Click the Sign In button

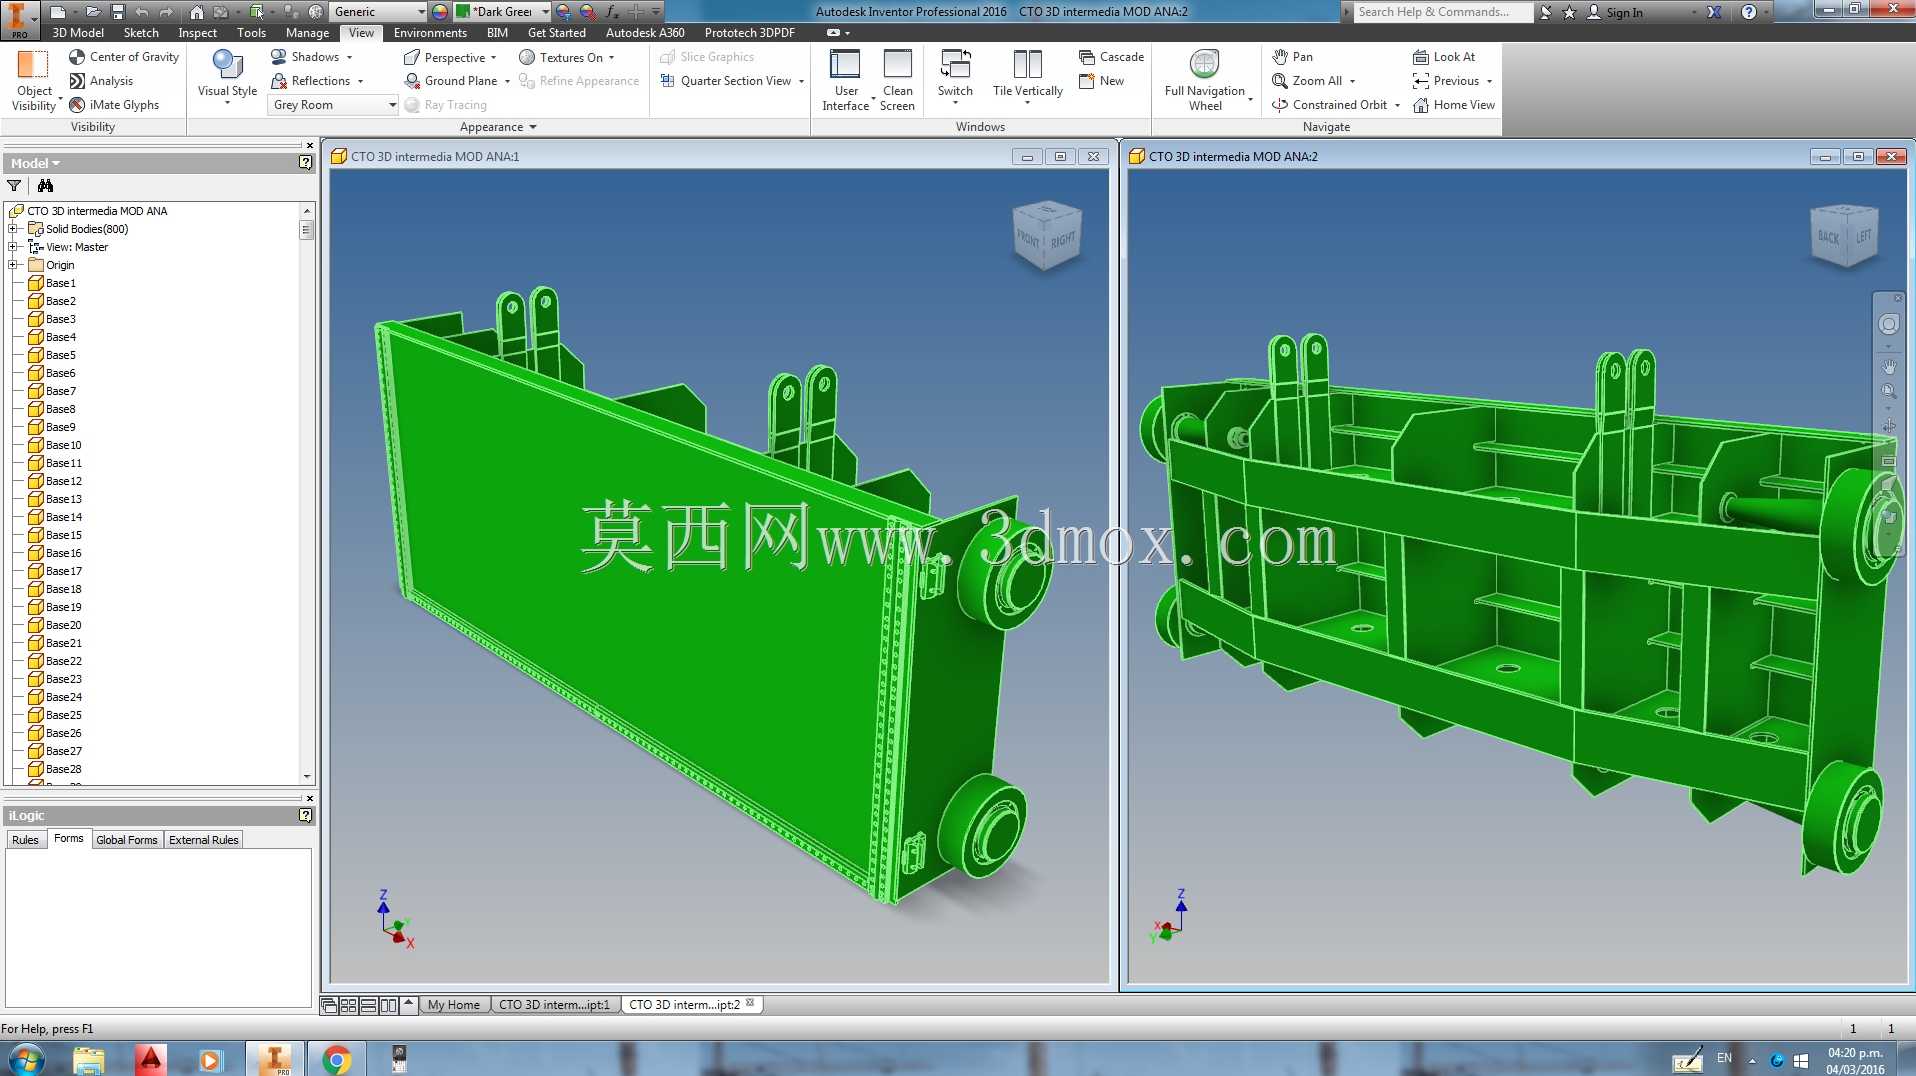tap(1614, 13)
